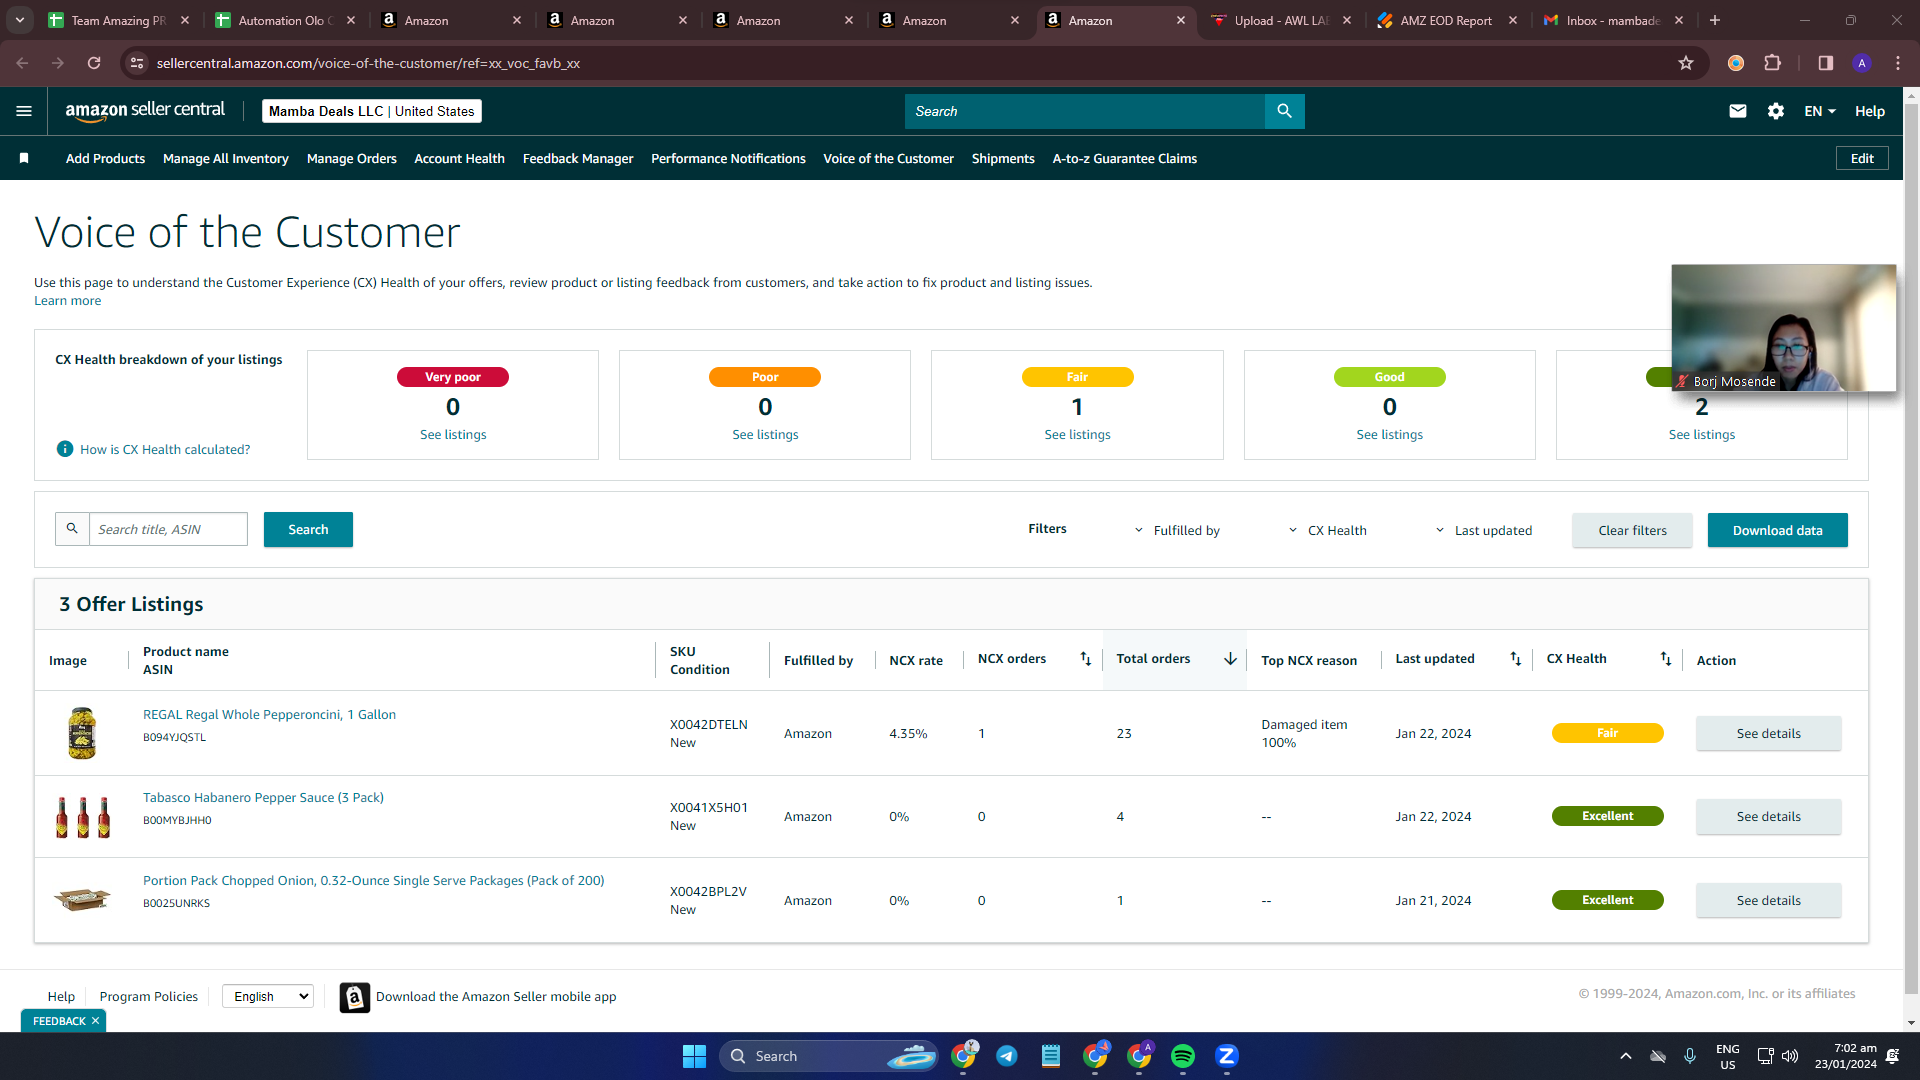Expand the CX Health filter
The width and height of the screenshot is (1920, 1080).
[1327, 530]
